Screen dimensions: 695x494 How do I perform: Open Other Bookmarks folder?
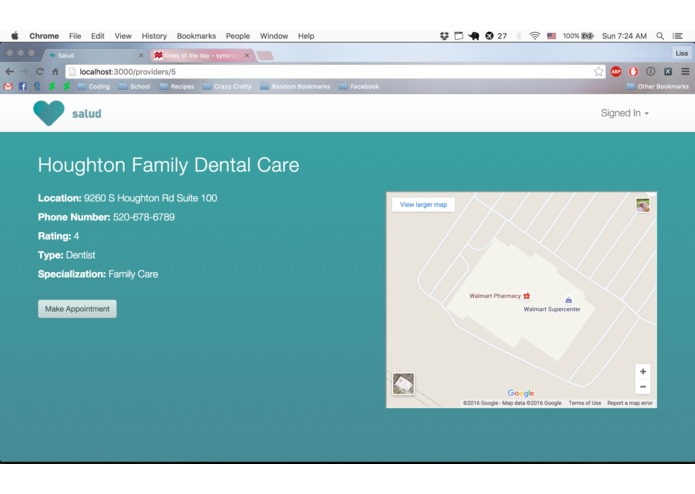(x=658, y=86)
